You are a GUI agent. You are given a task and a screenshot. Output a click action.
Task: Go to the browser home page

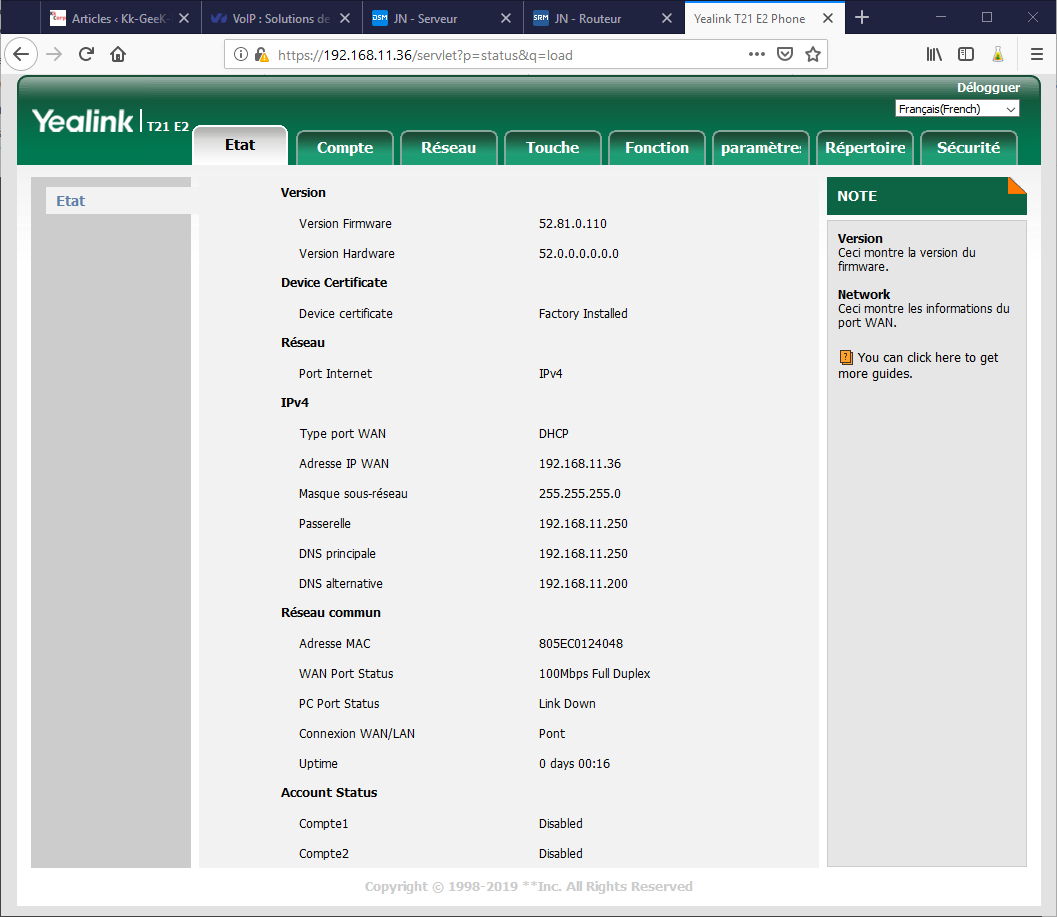[x=118, y=55]
